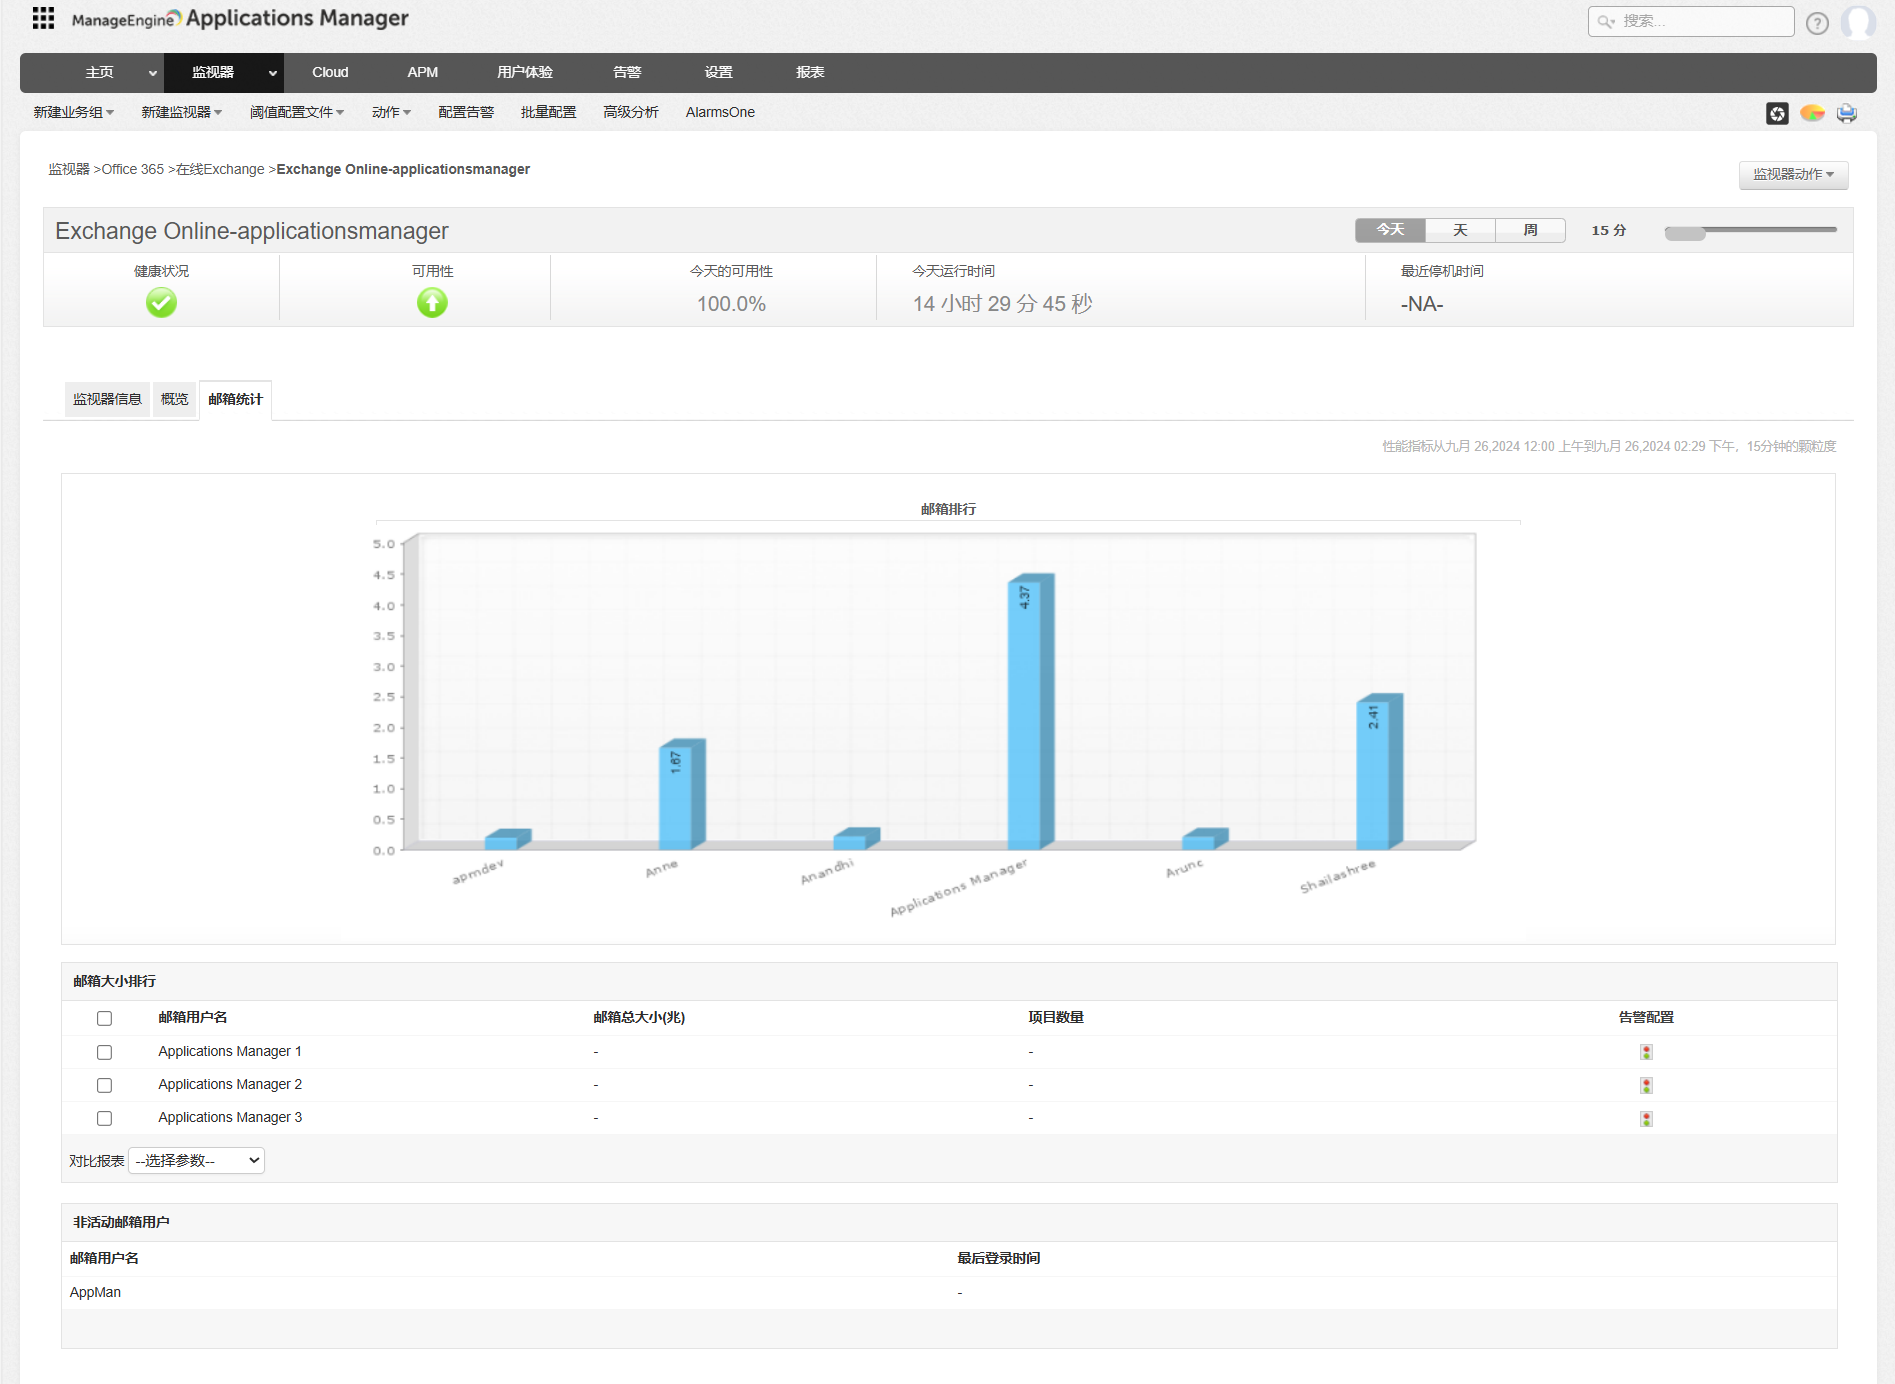Open alarm config for Applications Manager 1
This screenshot has height=1384, width=1895.
click(x=1646, y=1052)
